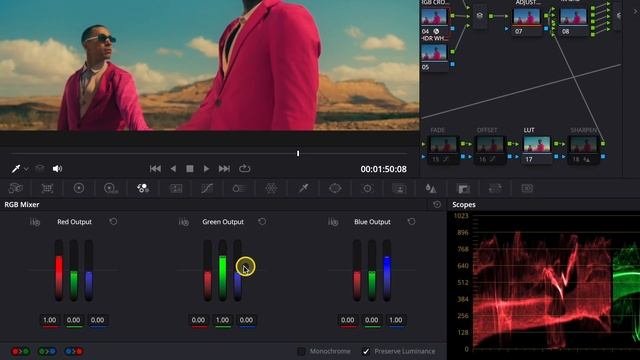Stop playback
Screen dimensions: 640x360
[x=190, y=169]
